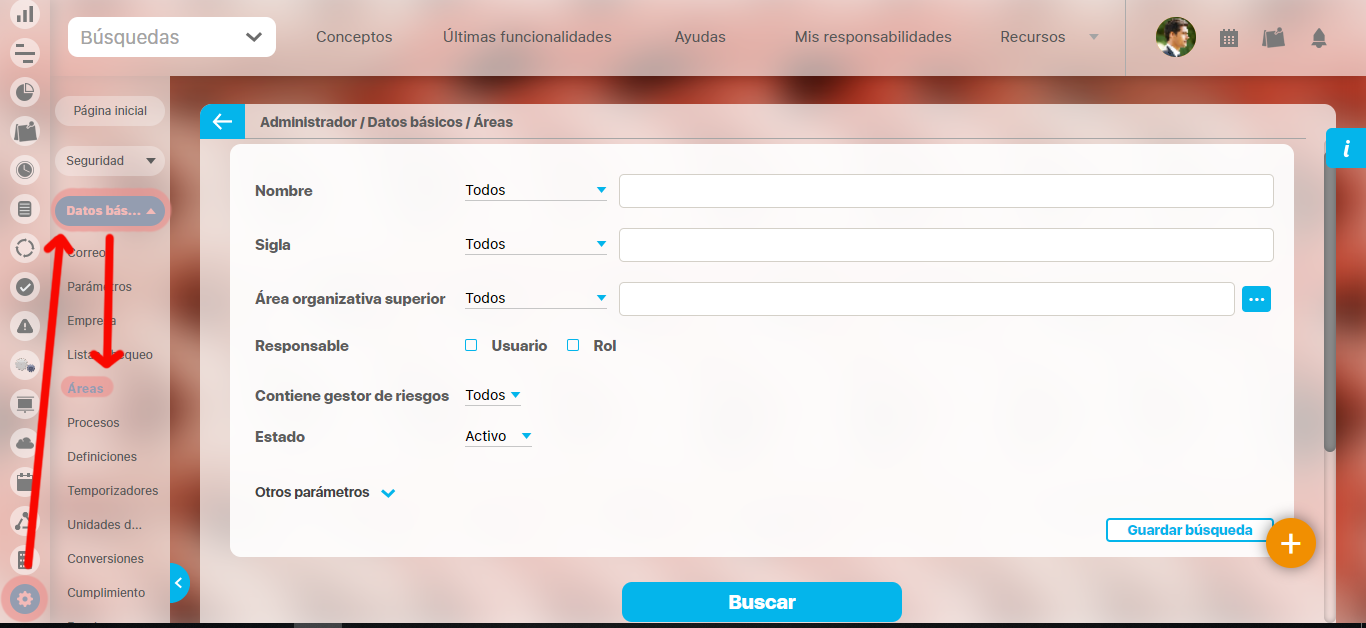Click the Sigla text input field
This screenshot has width=1366, height=628.
(x=945, y=245)
